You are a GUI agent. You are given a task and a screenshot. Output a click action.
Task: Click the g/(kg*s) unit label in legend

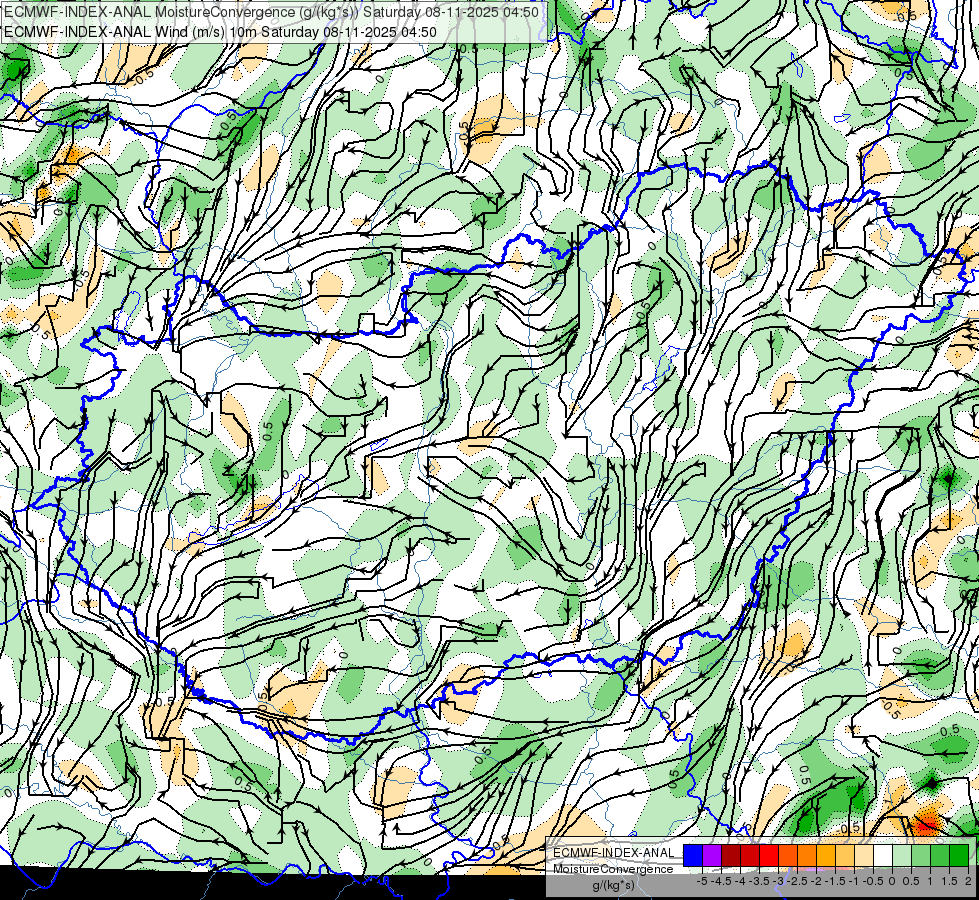pyautogui.click(x=613, y=886)
